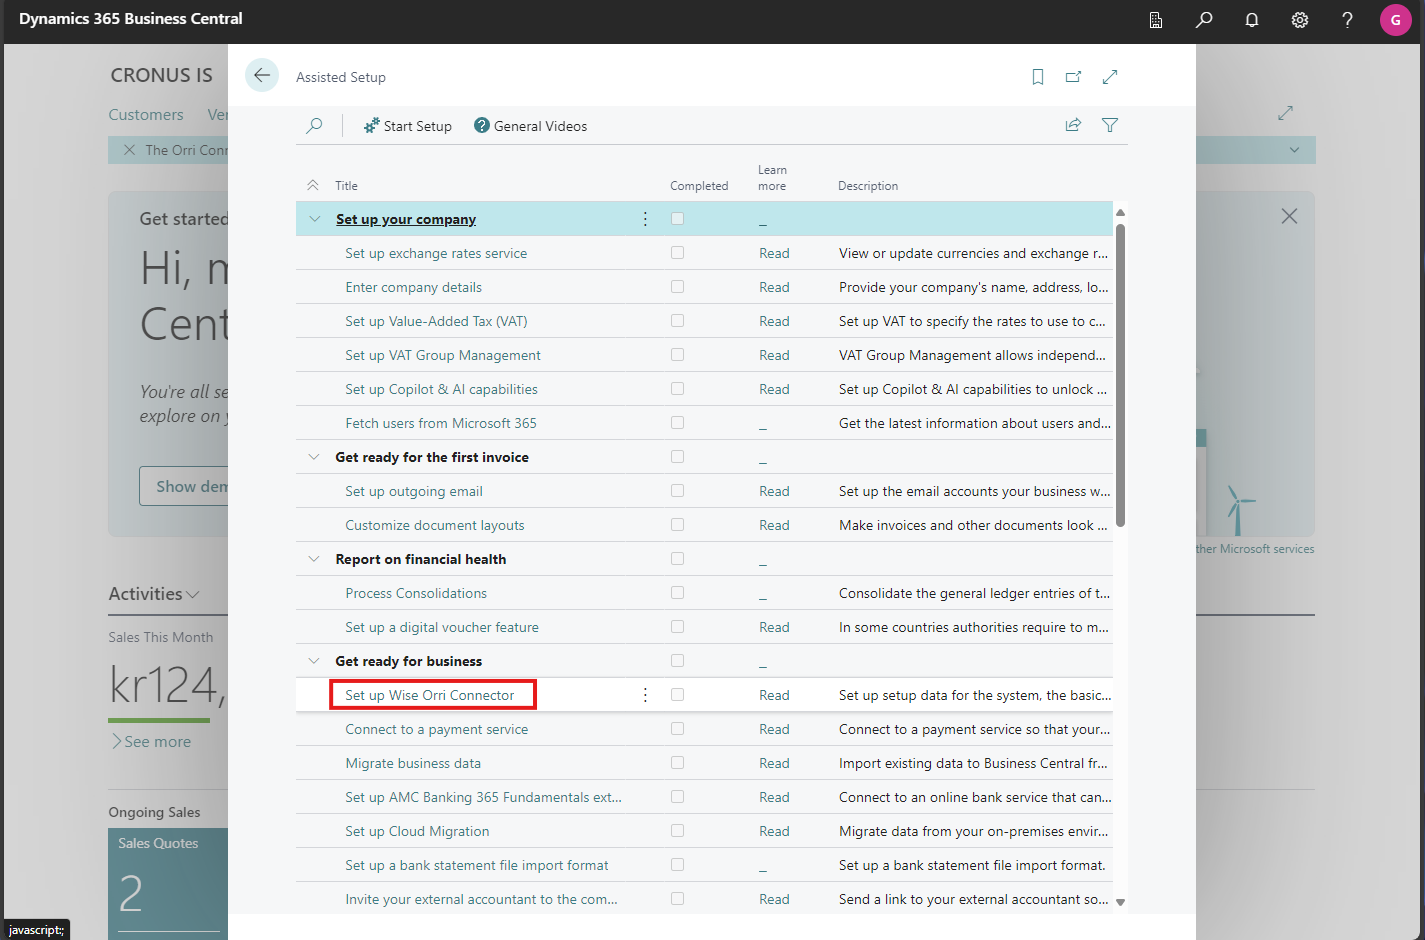Expand the Assisted Setup page to full width
This screenshot has height=940, width=1425.
1110,77
